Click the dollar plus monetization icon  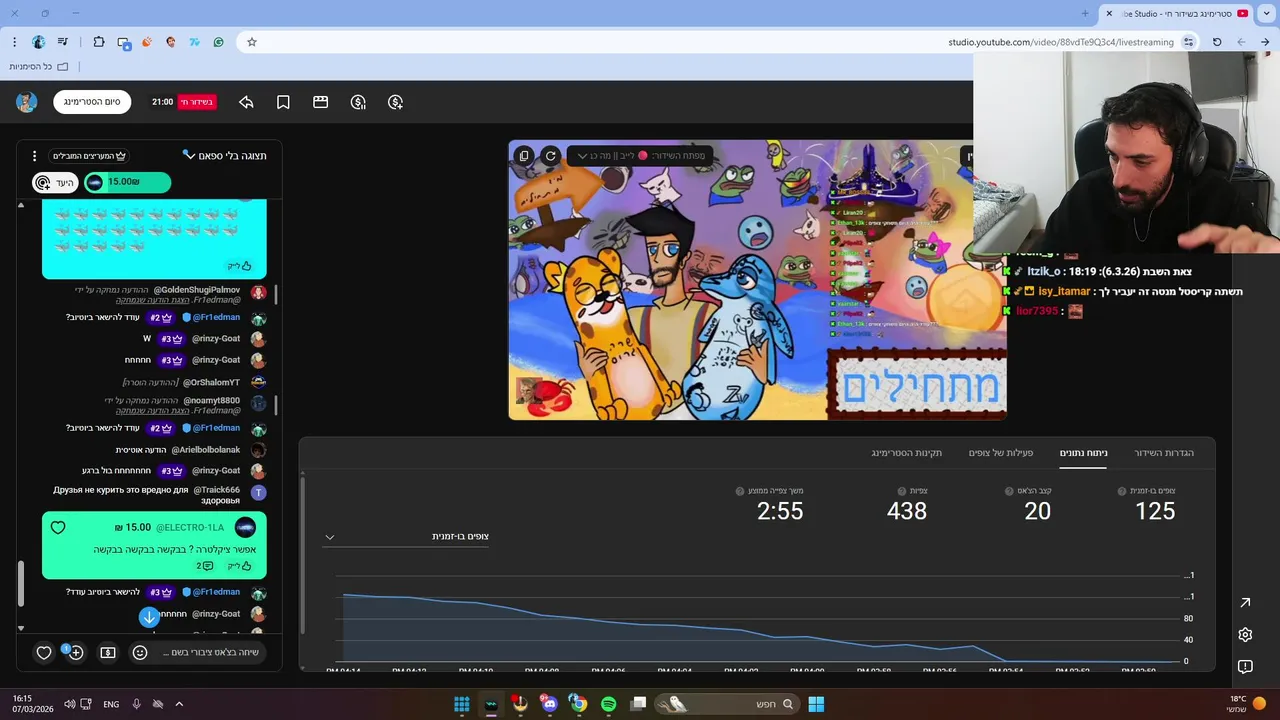(x=395, y=102)
